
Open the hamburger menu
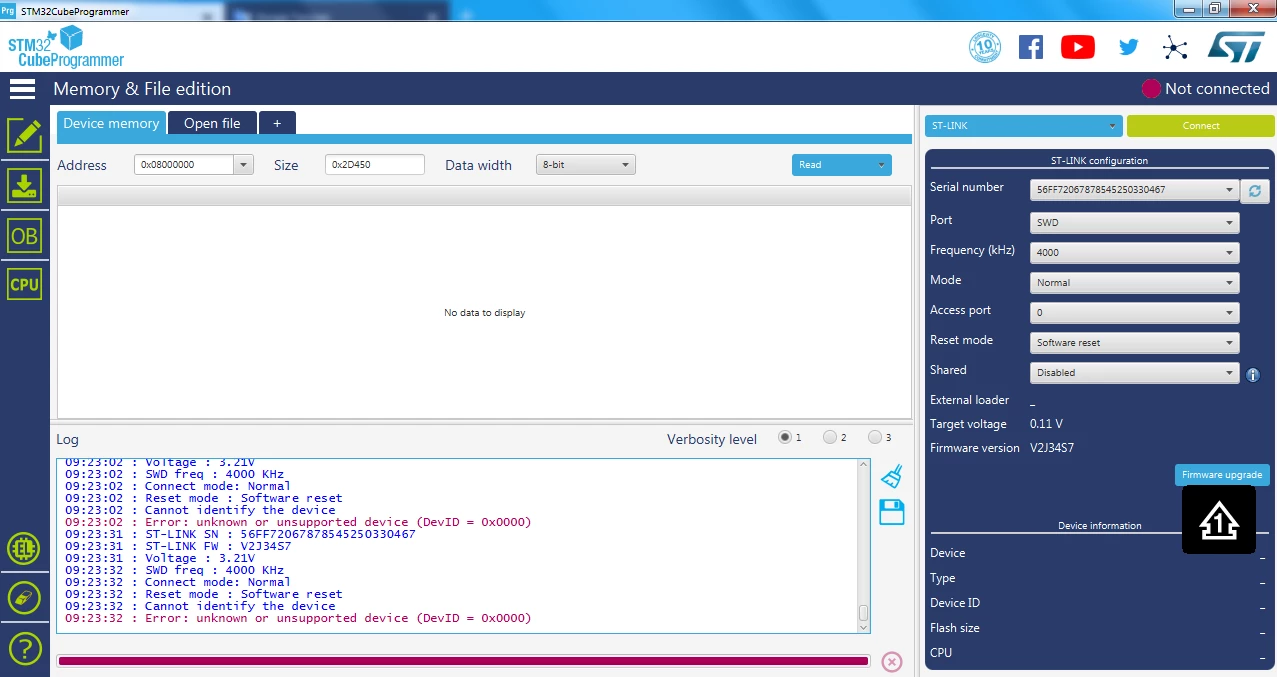coord(22,89)
